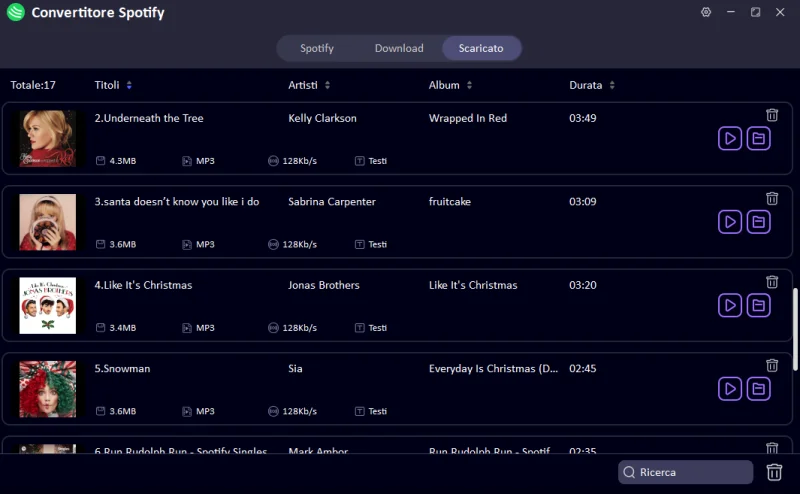Open folder for the Sabrina Carpenter track
The width and height of the screenshot is (800, 494).
(x=758, y=222)
